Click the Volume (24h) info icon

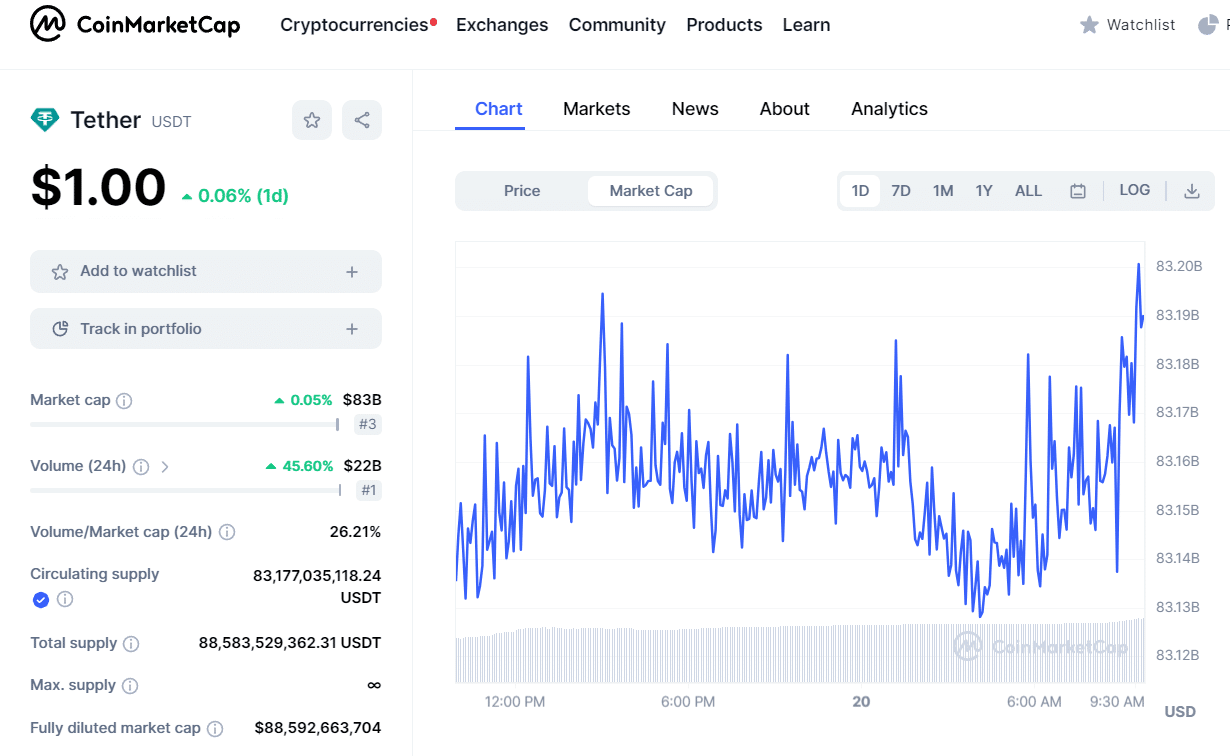[x=141, y=467]
